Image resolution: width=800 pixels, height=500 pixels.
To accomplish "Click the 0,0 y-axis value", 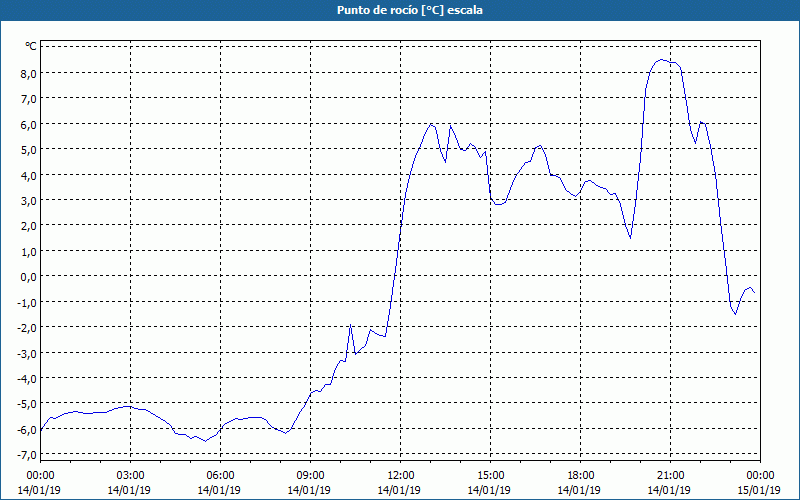I will click(x=29, y=277).
